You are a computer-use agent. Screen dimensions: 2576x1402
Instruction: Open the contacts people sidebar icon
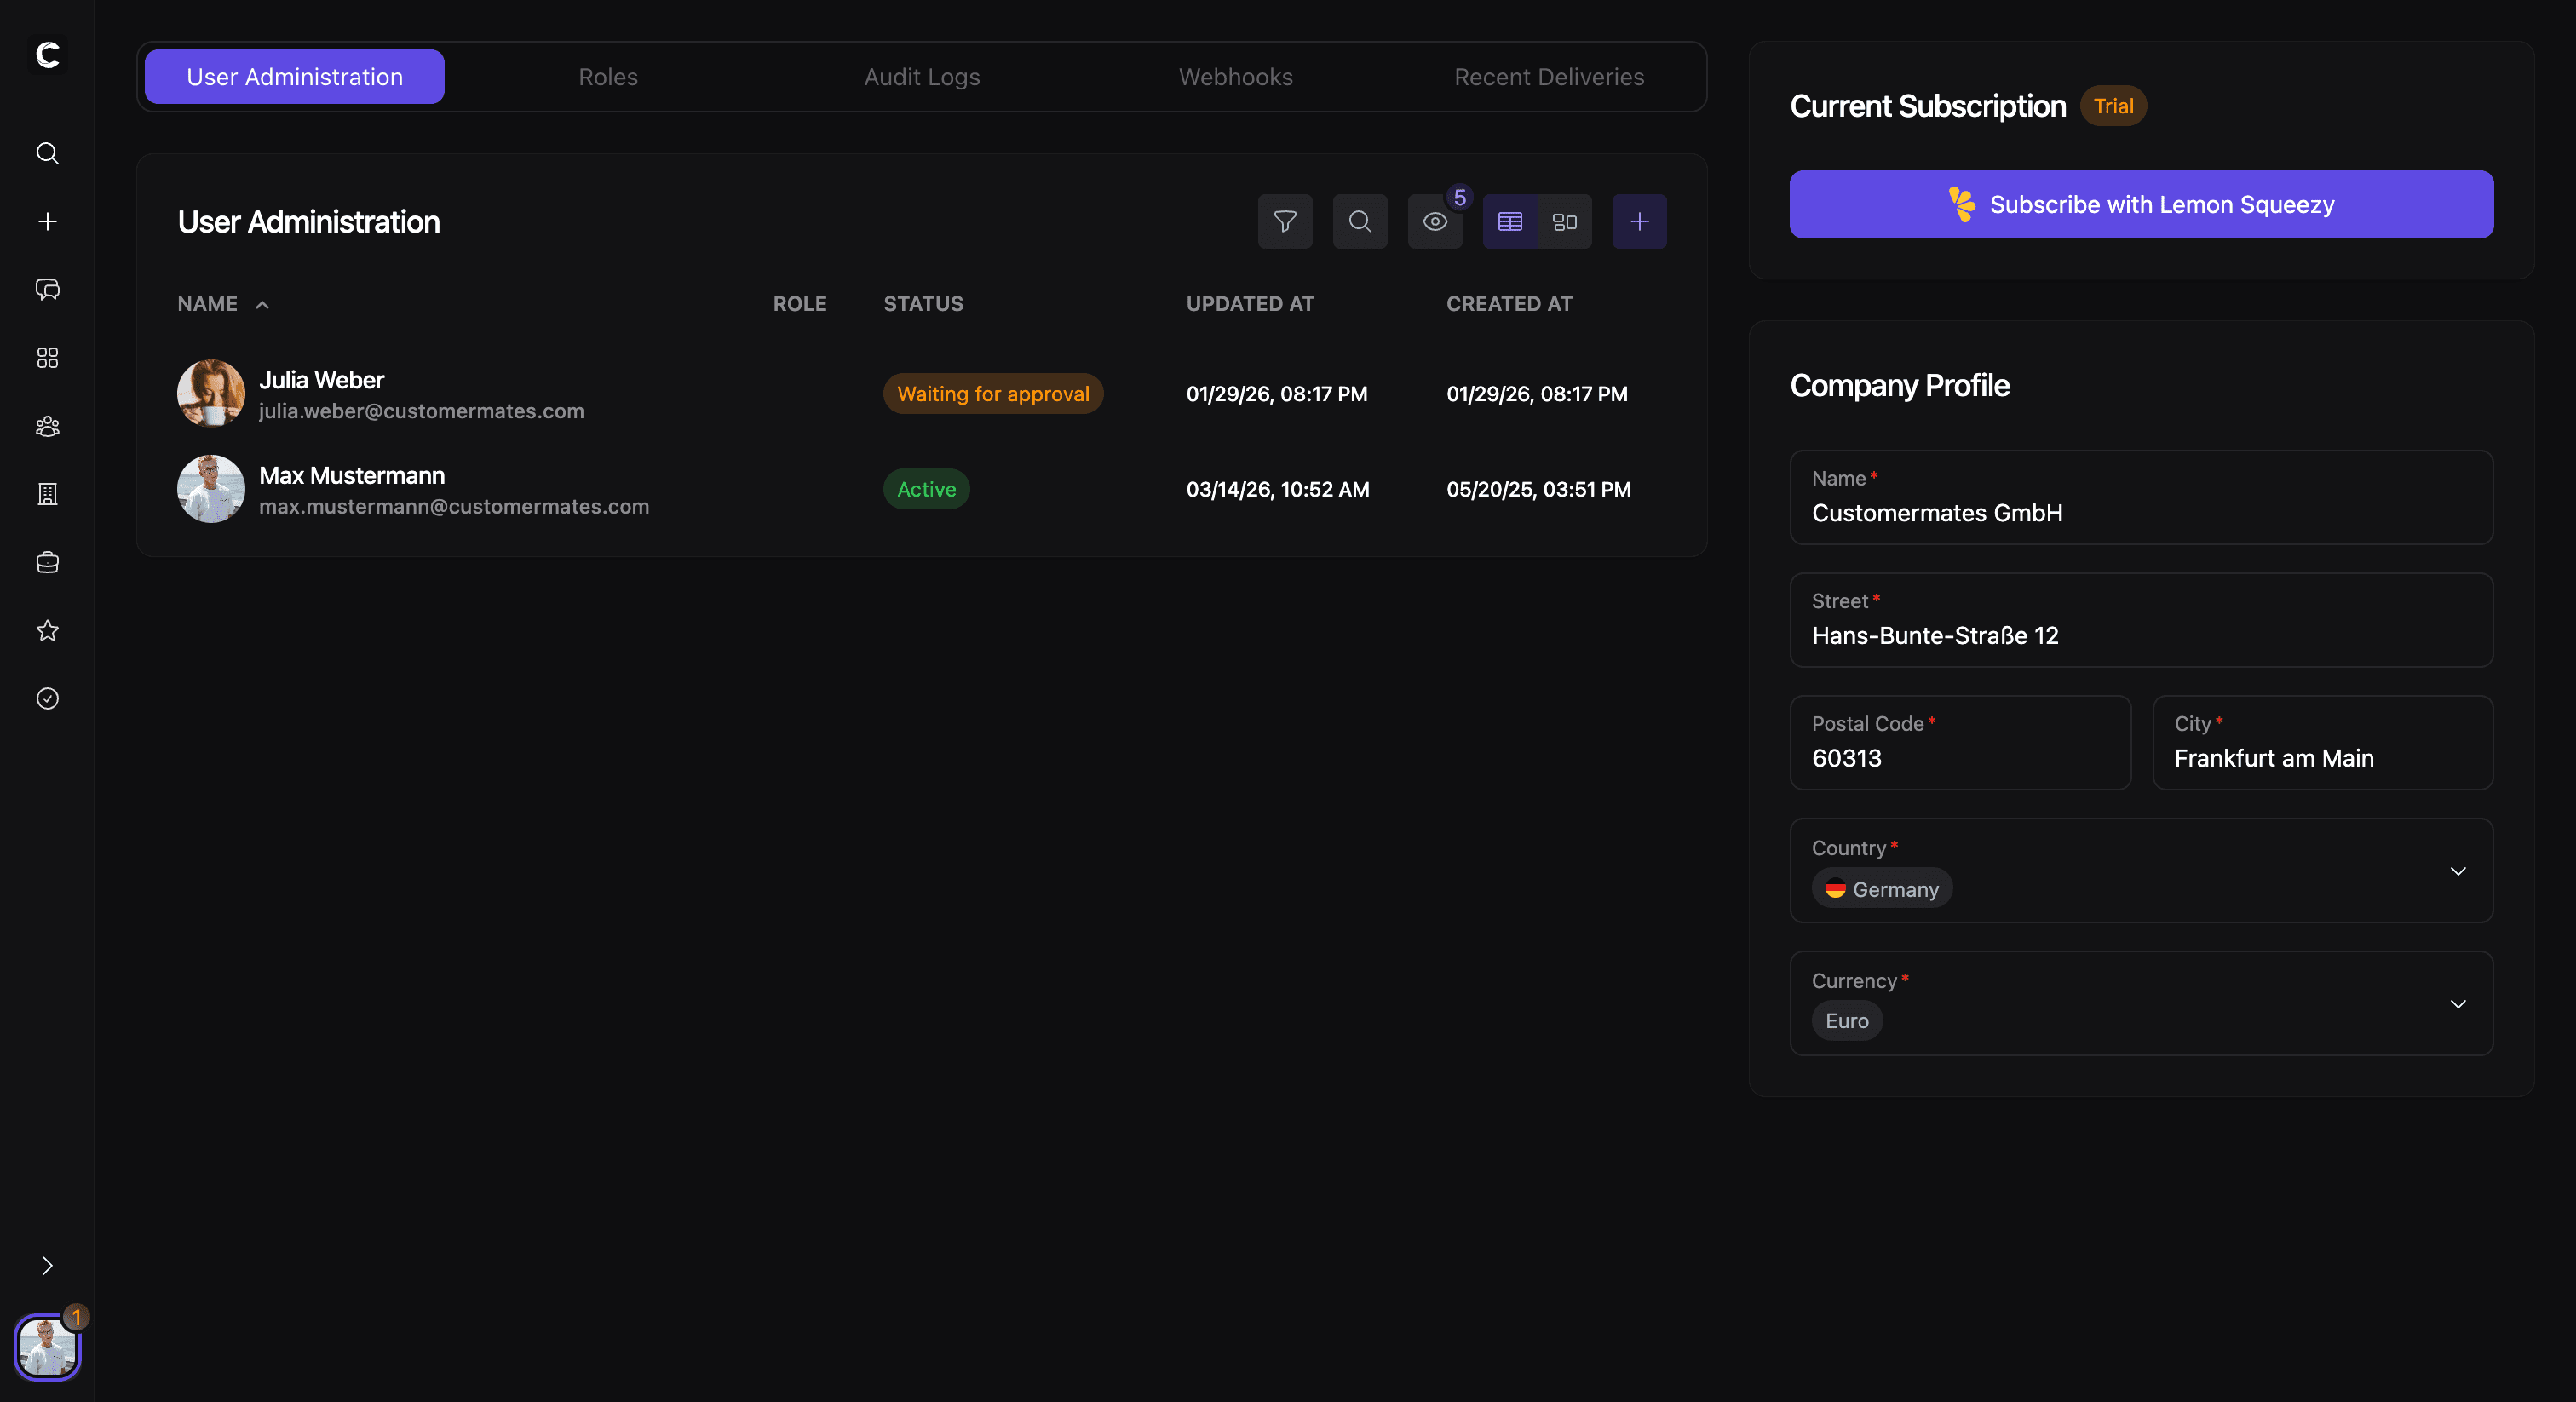(47, 426)
